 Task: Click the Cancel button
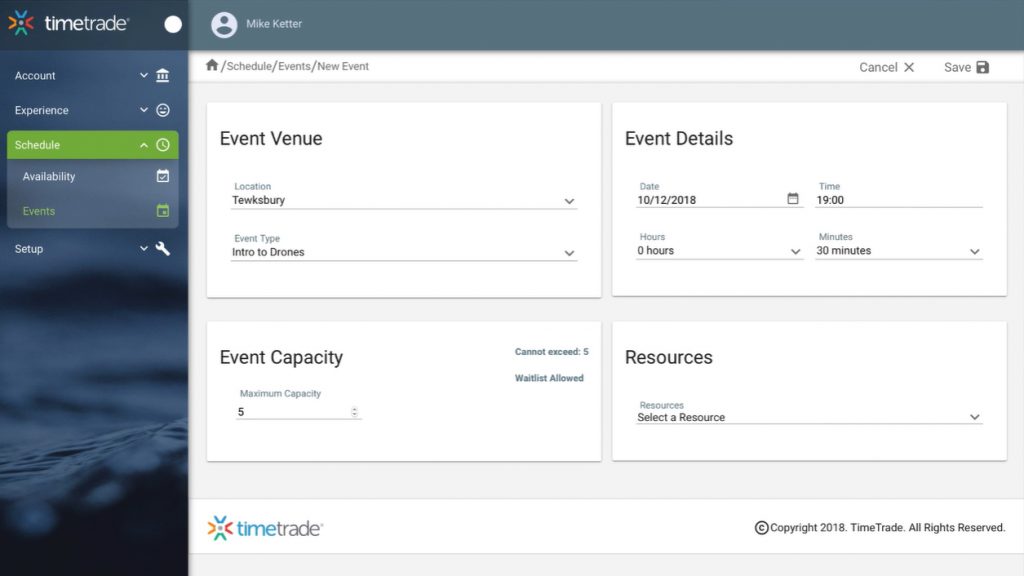(x=886, y=67)
